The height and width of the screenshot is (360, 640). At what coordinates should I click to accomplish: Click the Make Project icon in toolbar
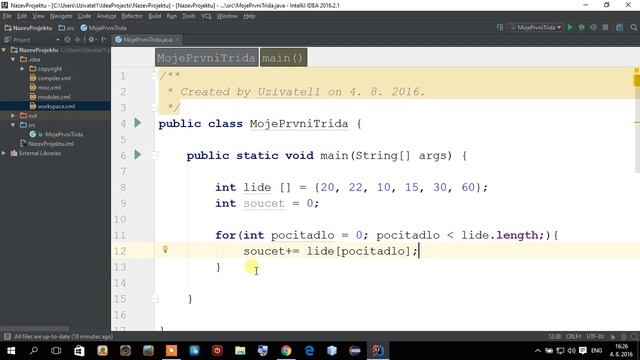pyautogui.click(x=500, y=27)
